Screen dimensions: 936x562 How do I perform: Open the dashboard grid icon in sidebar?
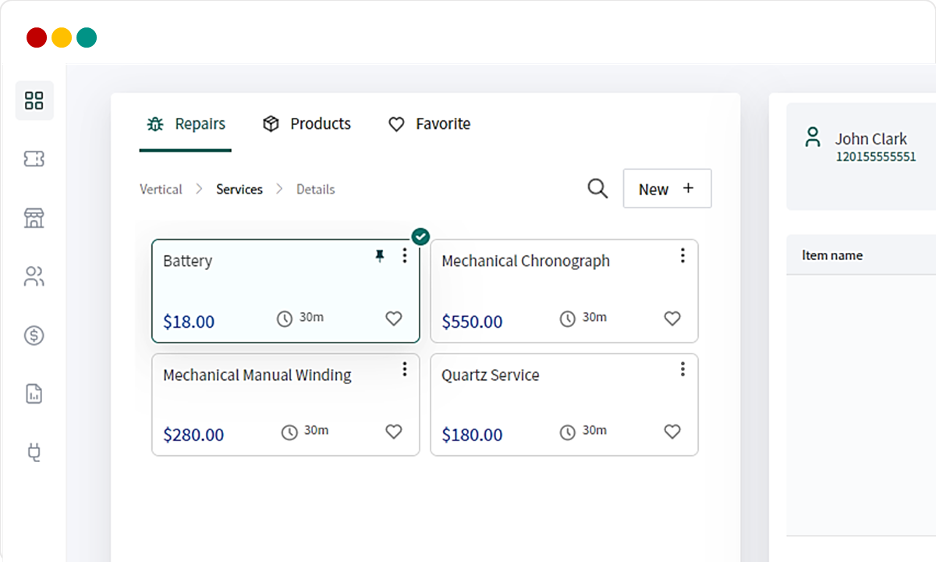point(34,100)
